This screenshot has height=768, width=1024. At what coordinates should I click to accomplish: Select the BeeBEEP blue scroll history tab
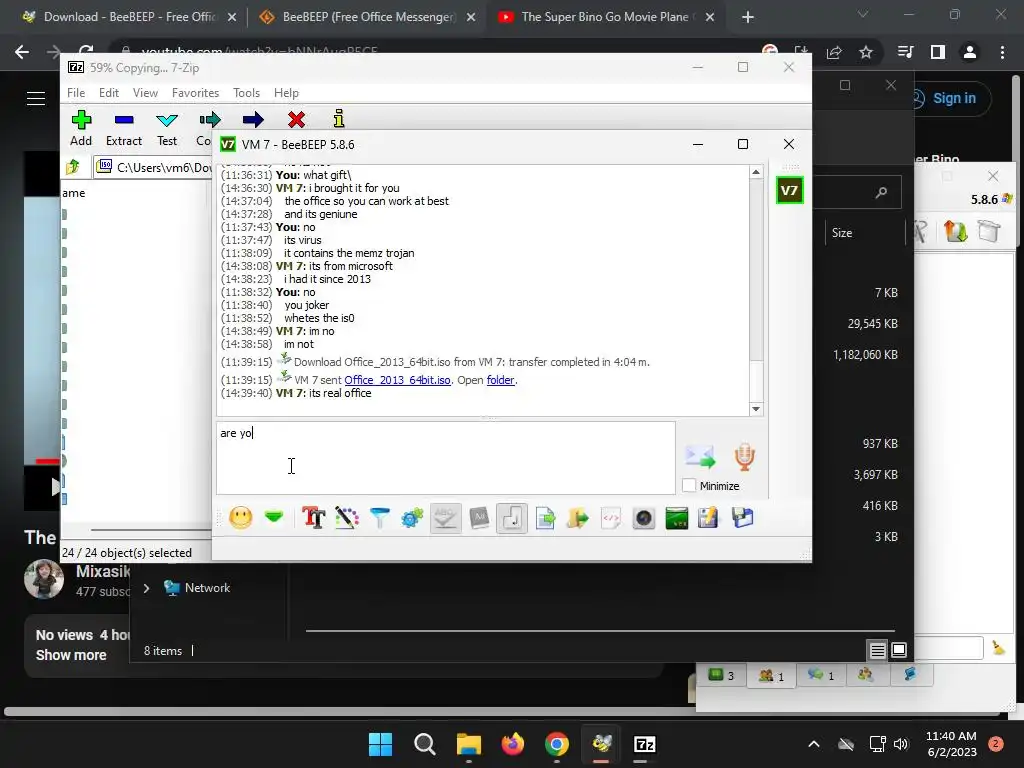pyautogui.click(x=910, y=675)
